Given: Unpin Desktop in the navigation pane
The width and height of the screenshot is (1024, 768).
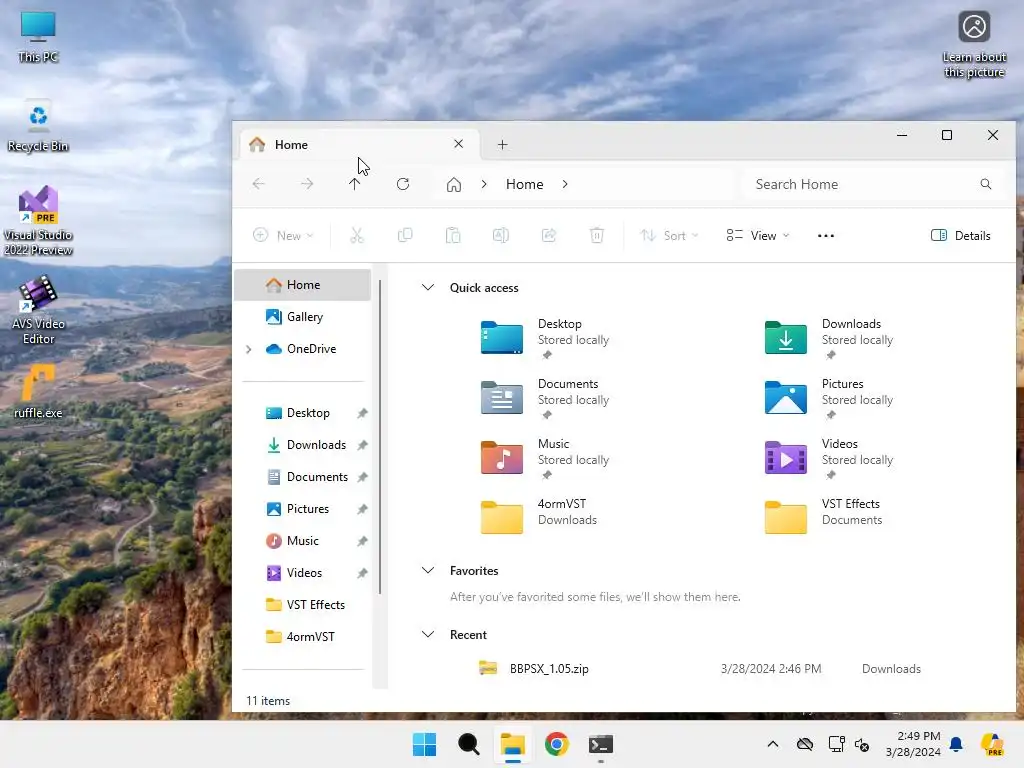Looking at the screenshot, I should [x=362, y=413].
